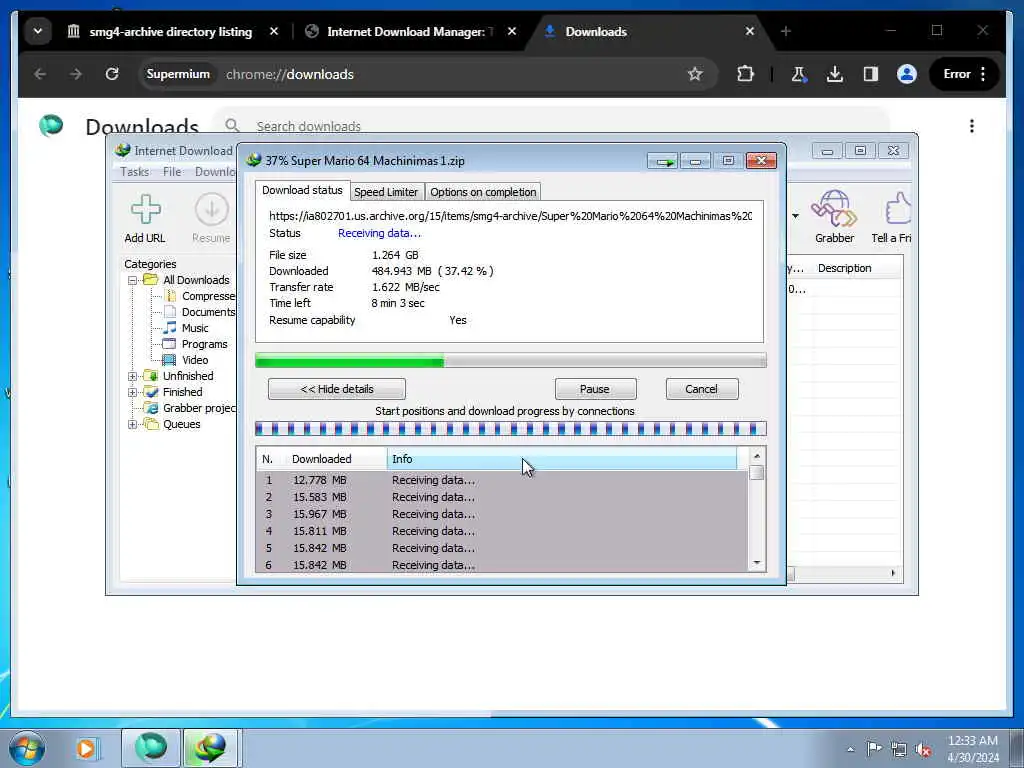The width and height of the screenshot is (1024, 768).
Task: Cancel the Super Mario 64 download
Action: tap(701, 389)
